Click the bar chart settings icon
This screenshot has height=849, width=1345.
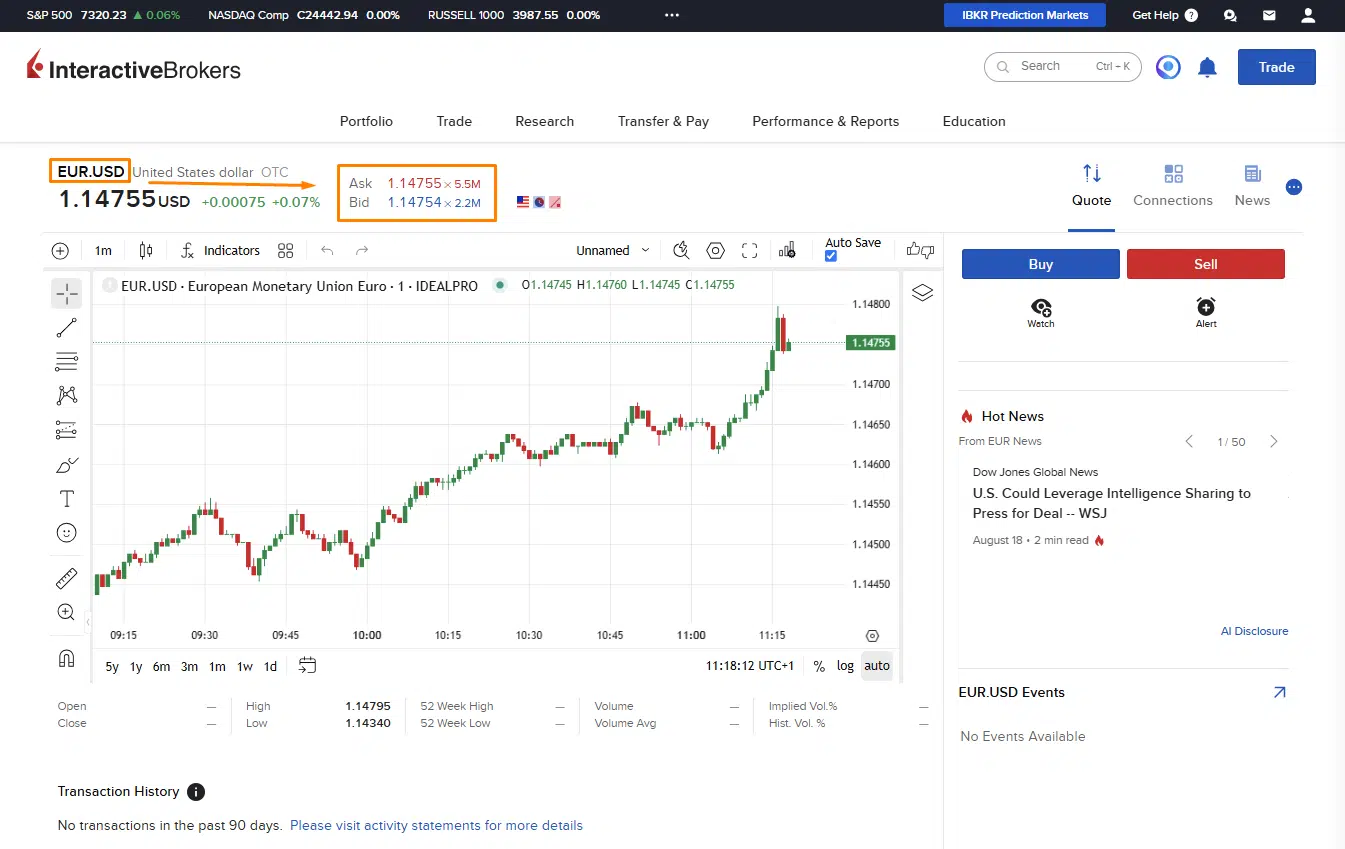(787, 250)
